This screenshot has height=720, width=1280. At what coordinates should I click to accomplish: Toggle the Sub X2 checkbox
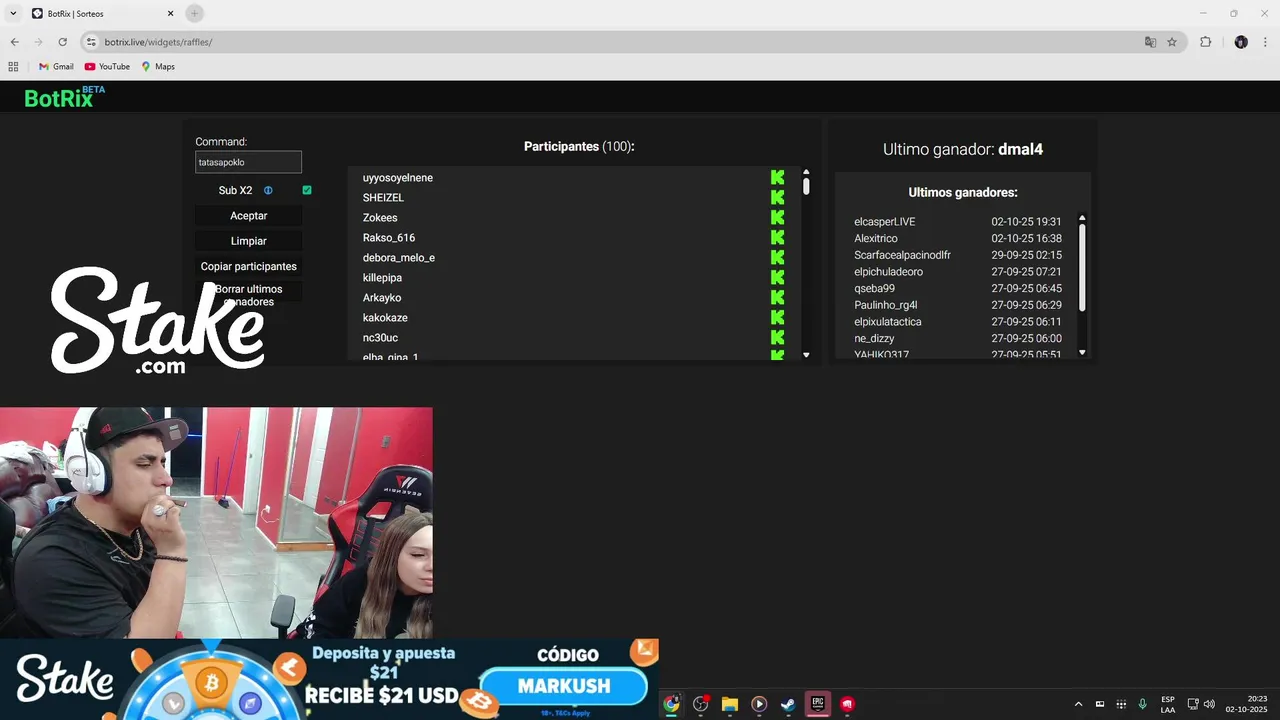click(307, 190)
